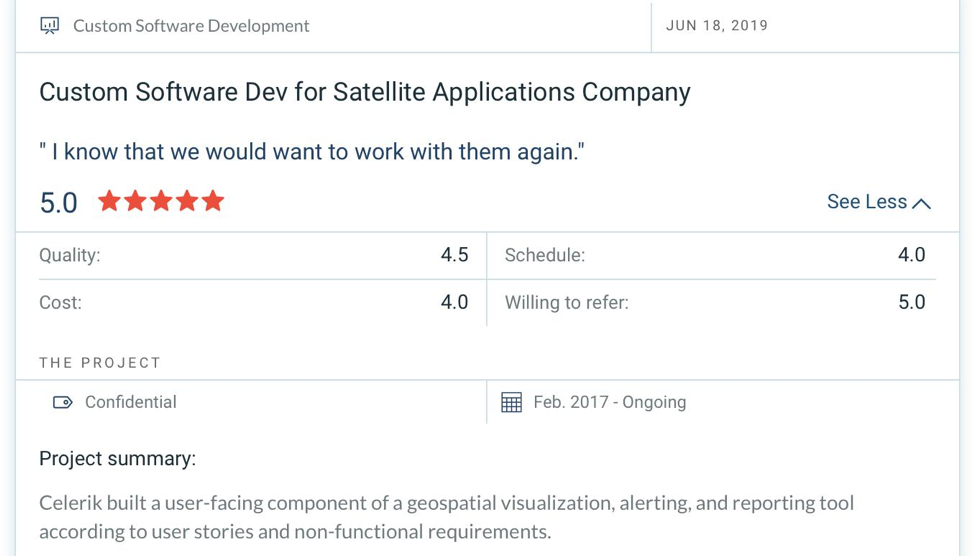Select the Quality 4.5 score row
This screenshot has width=974, height=556.
click(x=254, y=255)
